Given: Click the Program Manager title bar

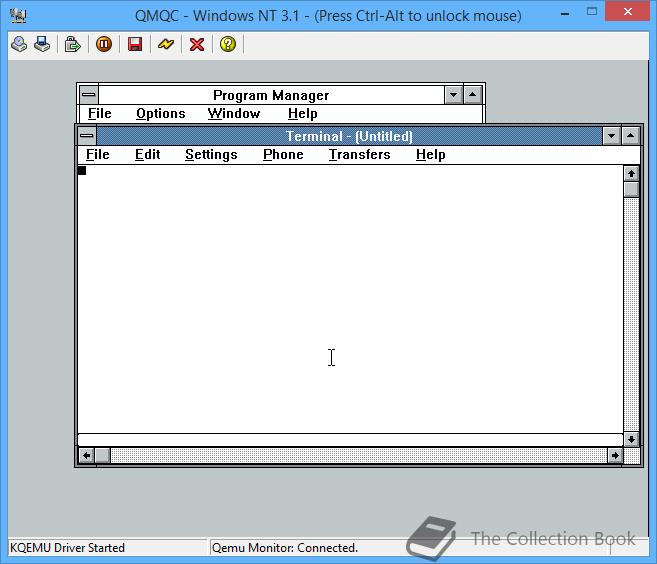Looking at the screenshot, I should [x=271, y=95].
